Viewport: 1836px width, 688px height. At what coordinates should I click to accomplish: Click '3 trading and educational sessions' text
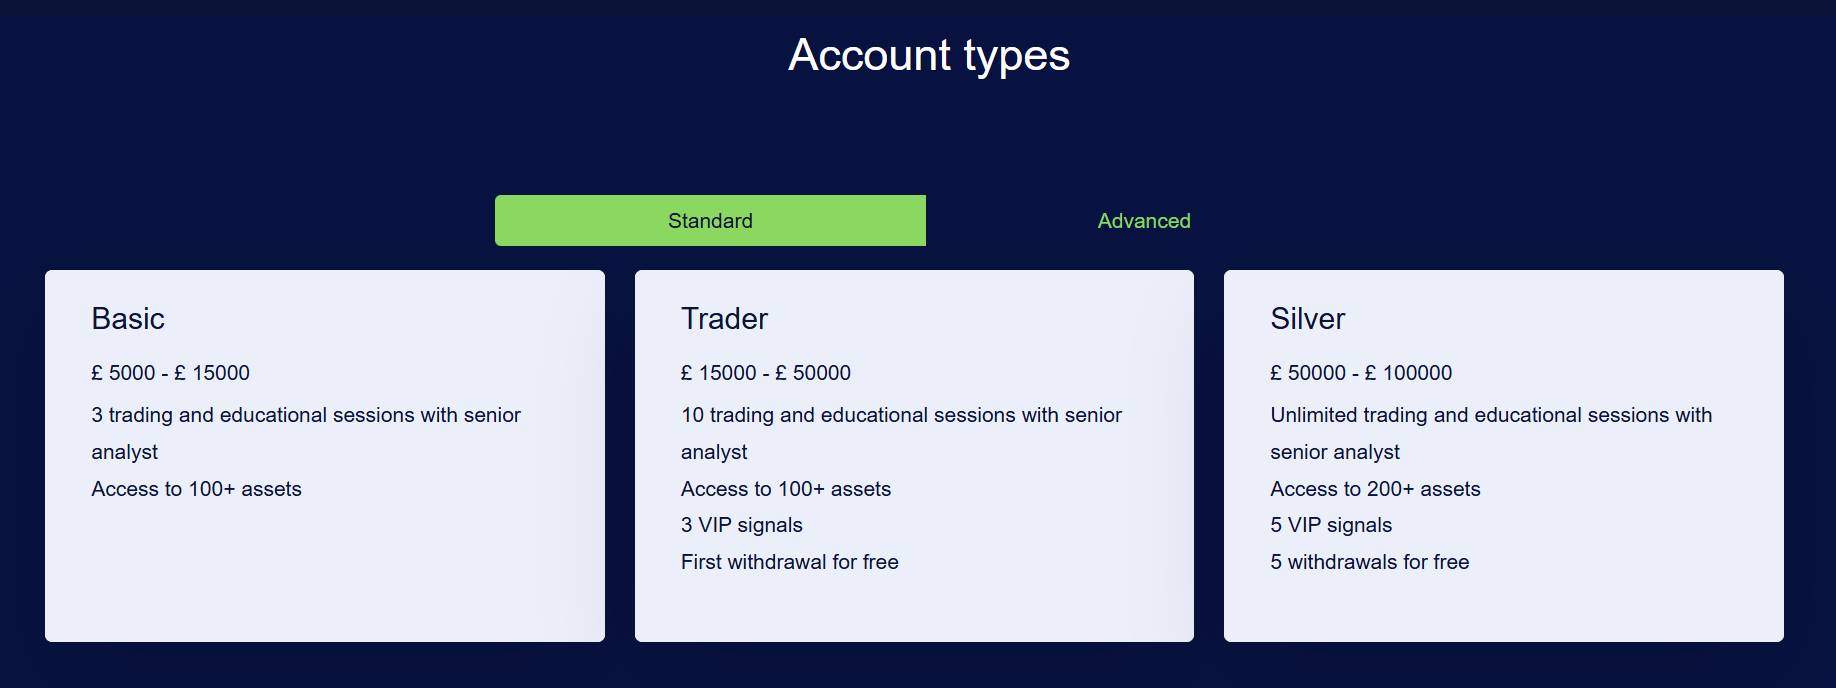(306, 433)
